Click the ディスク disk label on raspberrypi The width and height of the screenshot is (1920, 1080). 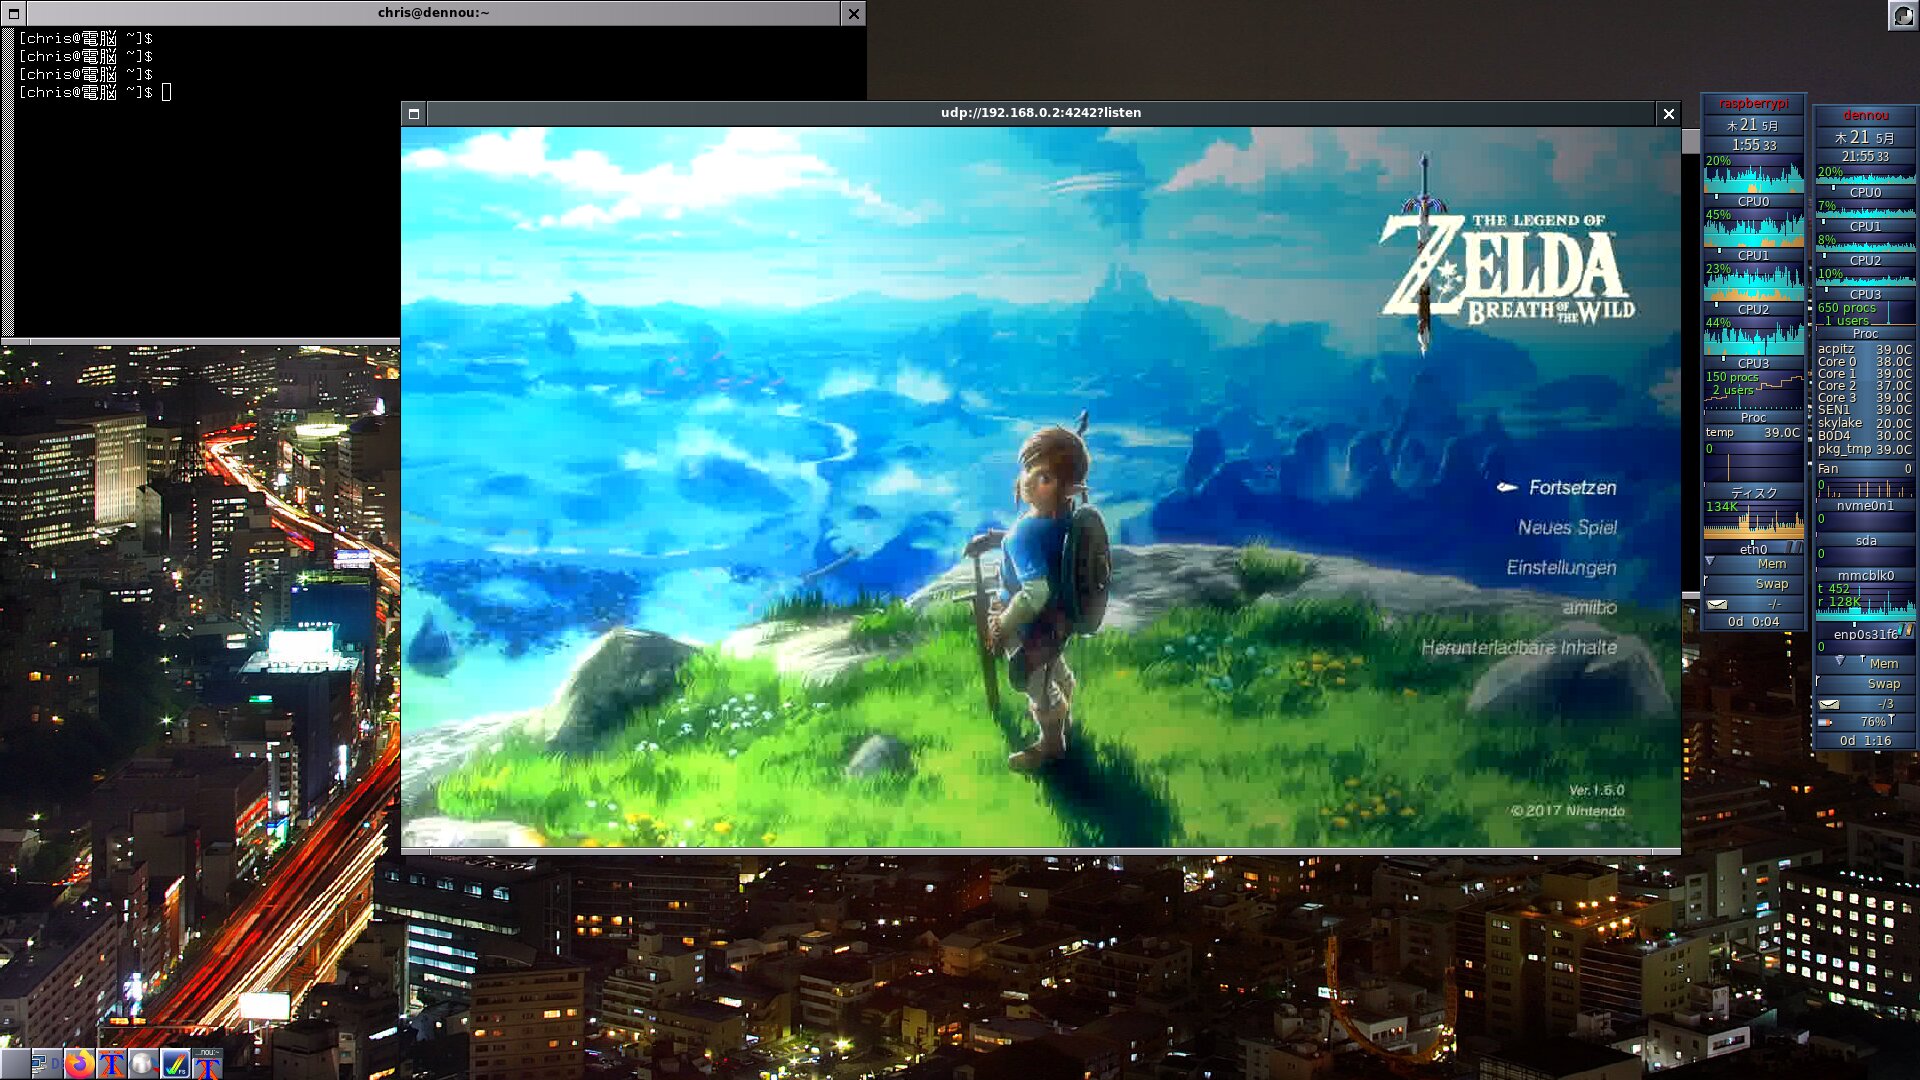pyautogui.click(x=1754, y=492)
